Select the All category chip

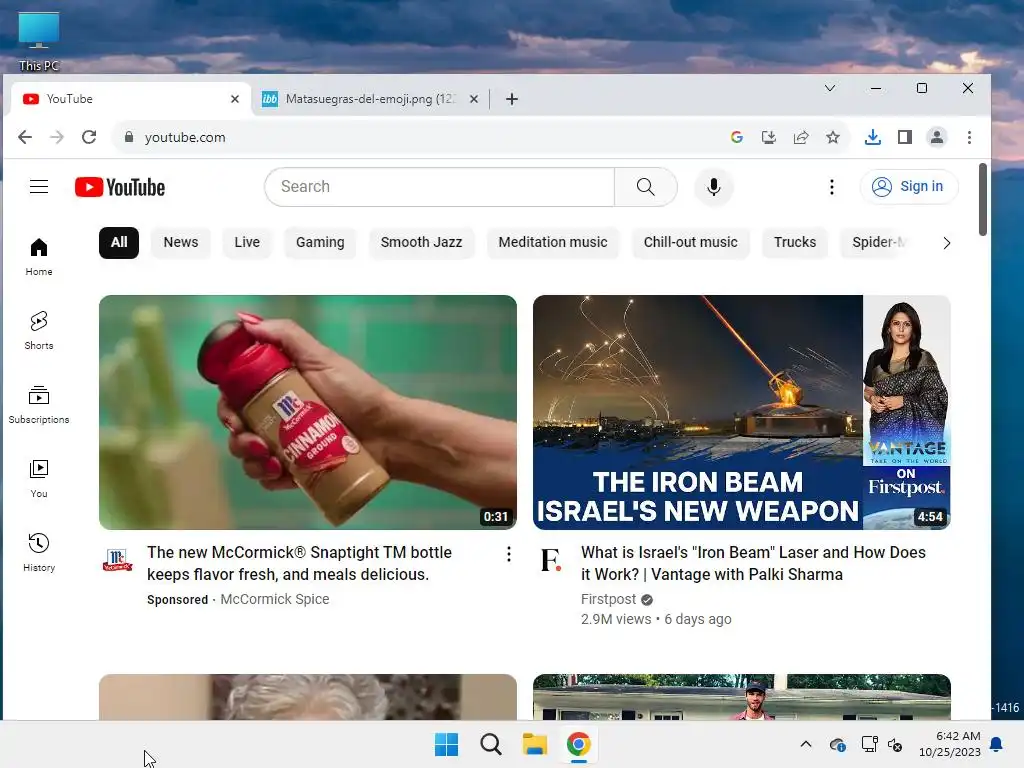pyautogui.click(x=119, y=242)
